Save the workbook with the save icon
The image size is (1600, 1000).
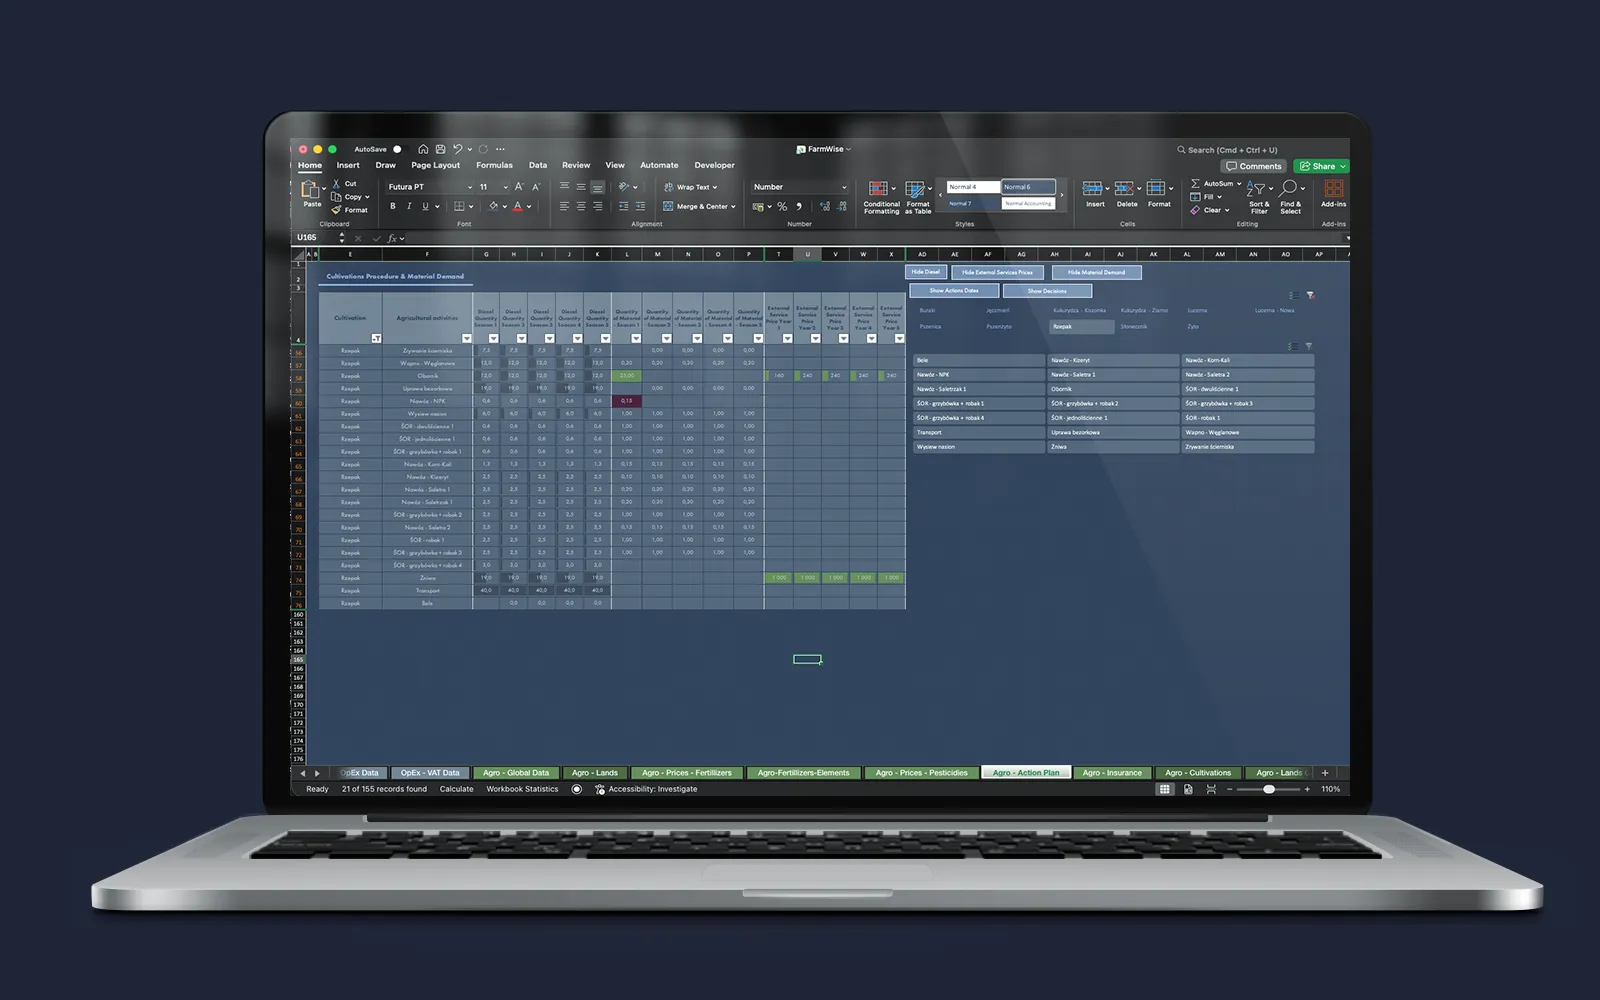coord(440,149)
